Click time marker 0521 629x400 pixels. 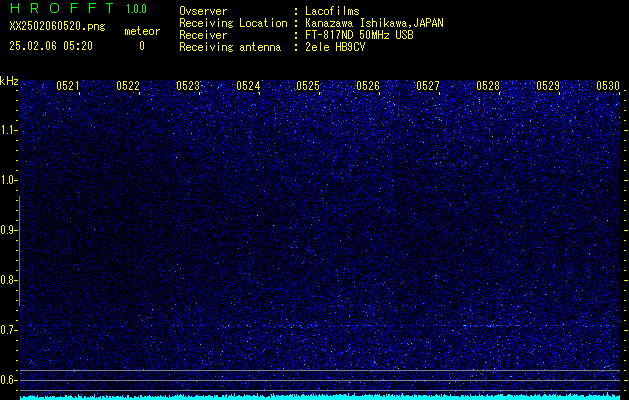68,86
